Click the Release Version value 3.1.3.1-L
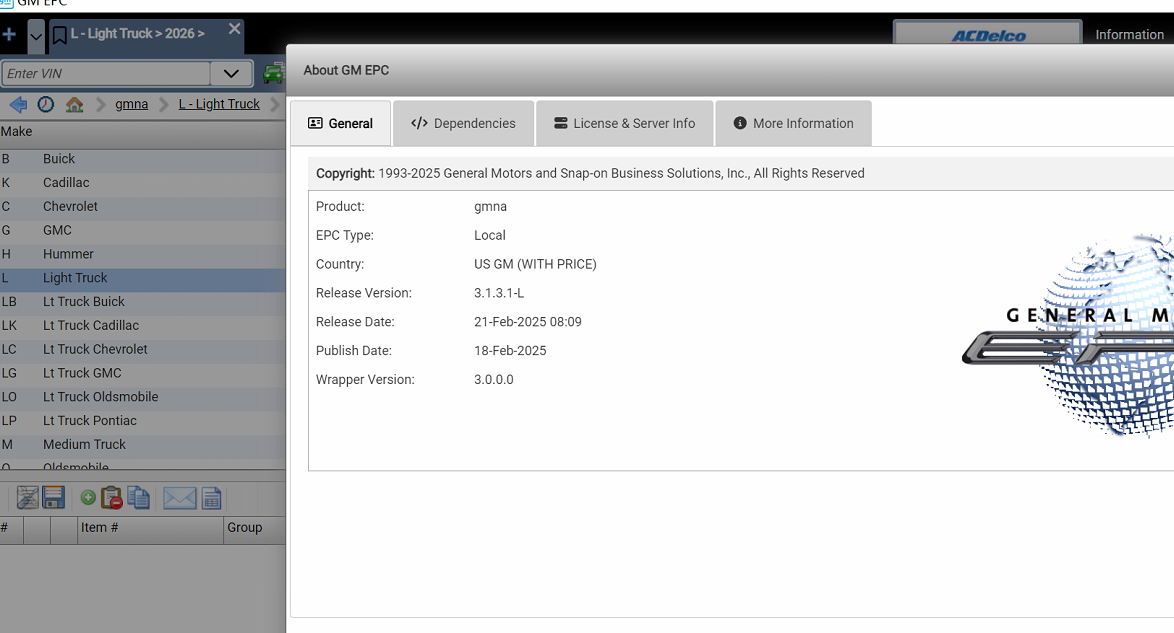 coord(499,293)
